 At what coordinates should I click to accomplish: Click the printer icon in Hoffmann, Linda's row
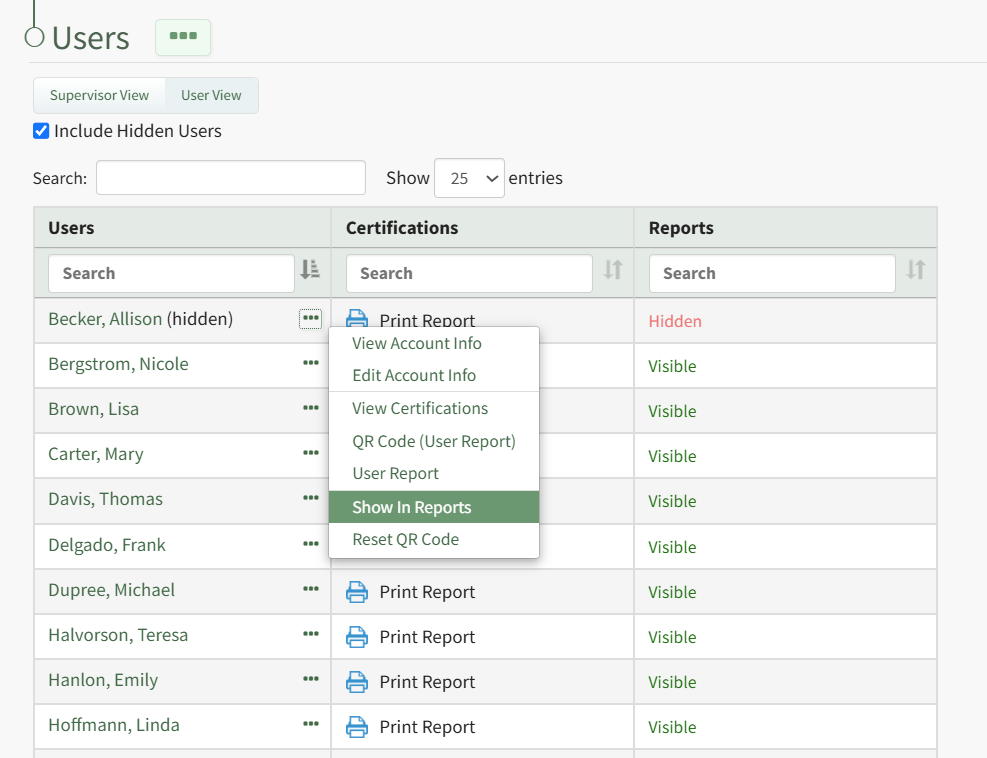click(357, 727)
